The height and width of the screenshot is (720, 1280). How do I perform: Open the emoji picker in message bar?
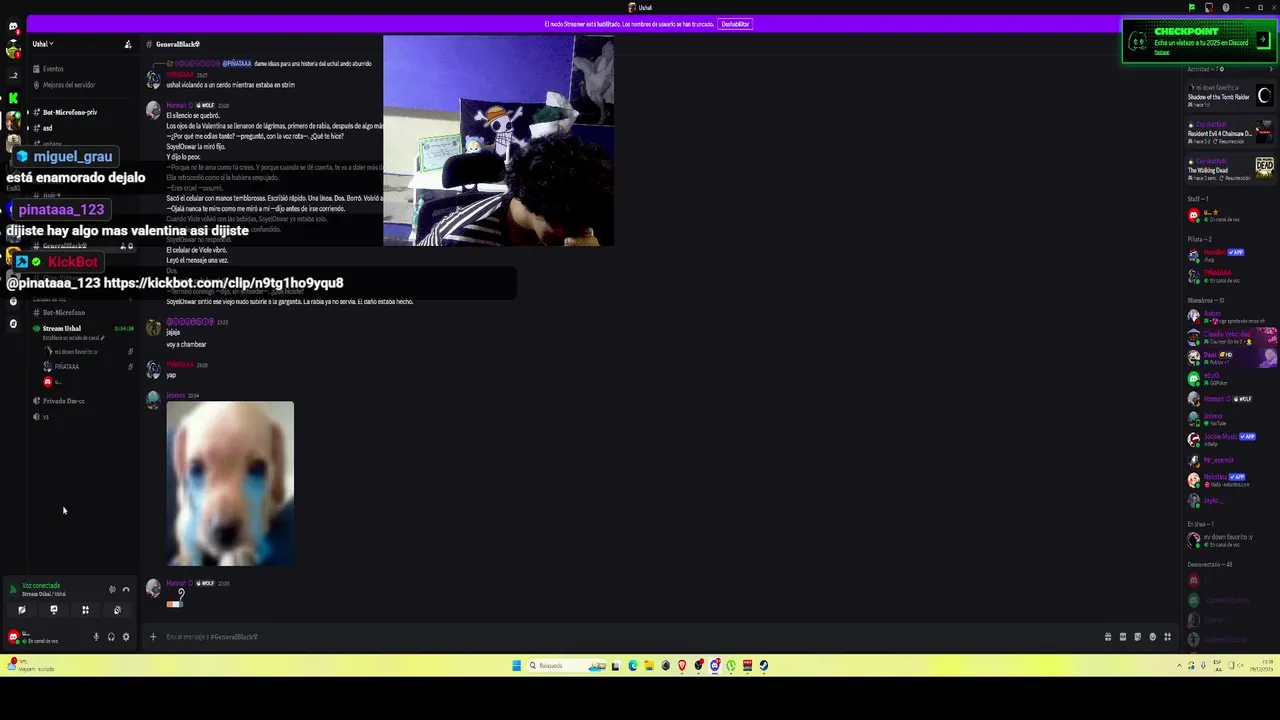click(1152, 637)
